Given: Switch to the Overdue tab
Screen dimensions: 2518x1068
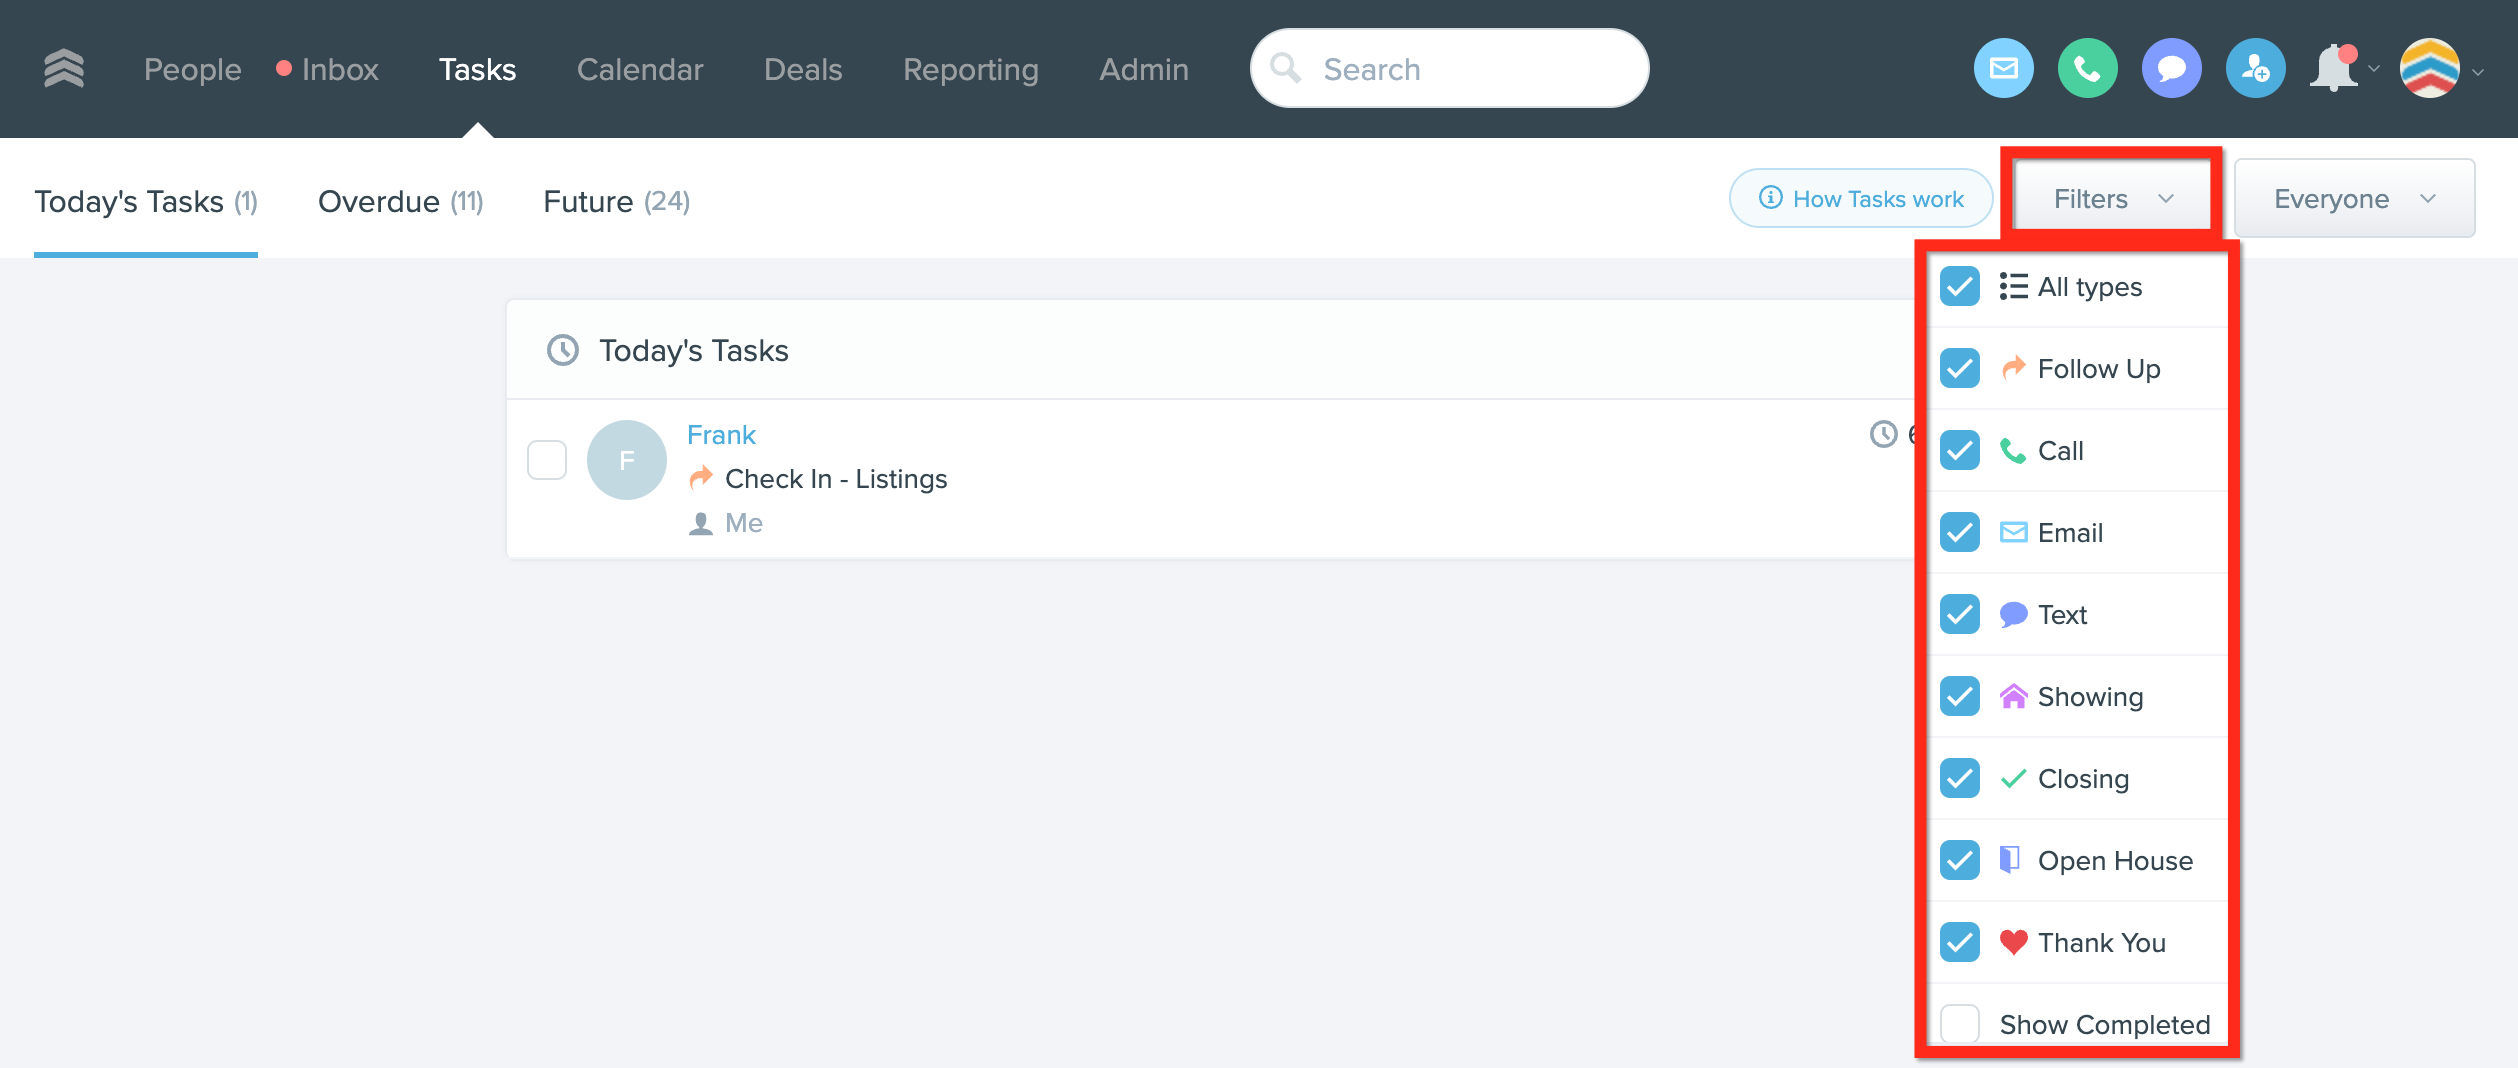Looking at the screenshot, I should tap(400, 201).
